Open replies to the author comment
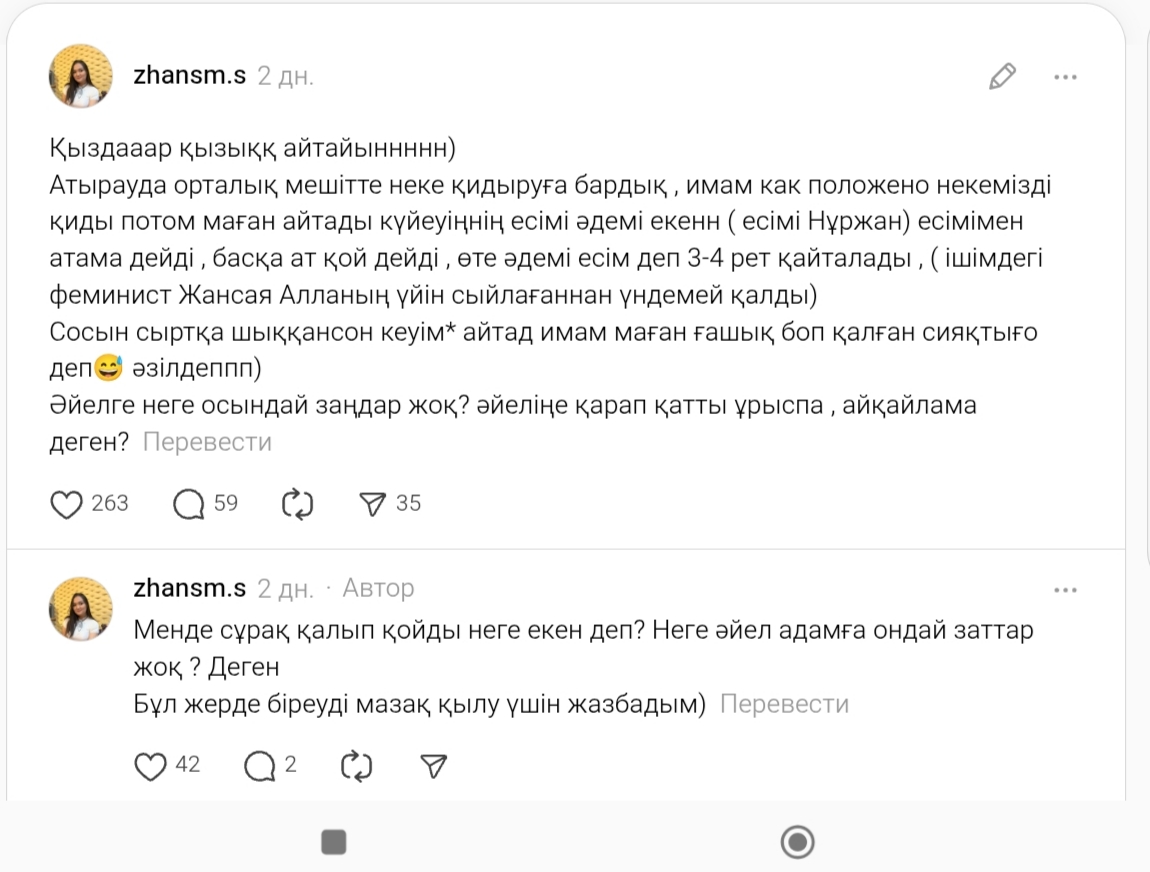This screenshot has height=872, width=1150. (x=260, y=766)
